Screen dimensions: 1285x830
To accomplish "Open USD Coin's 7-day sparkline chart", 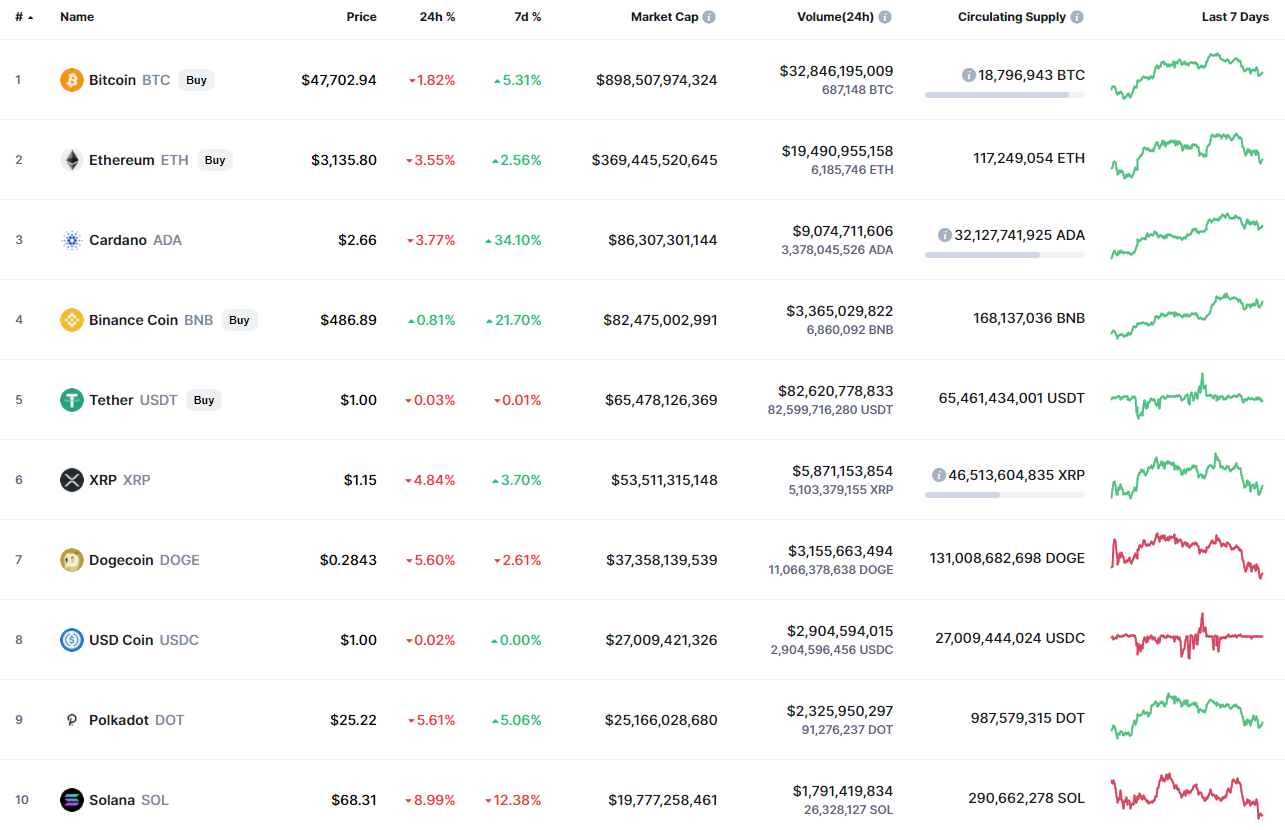I will (1187, 636).
